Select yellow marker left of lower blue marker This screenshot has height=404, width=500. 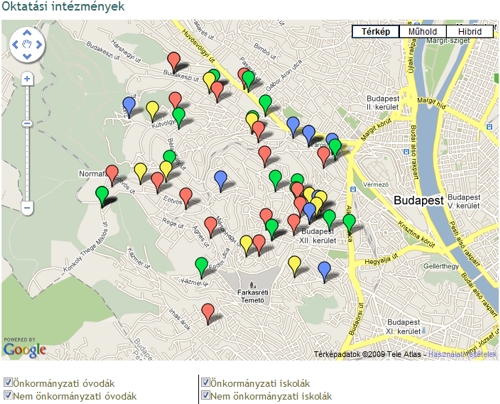294,264
